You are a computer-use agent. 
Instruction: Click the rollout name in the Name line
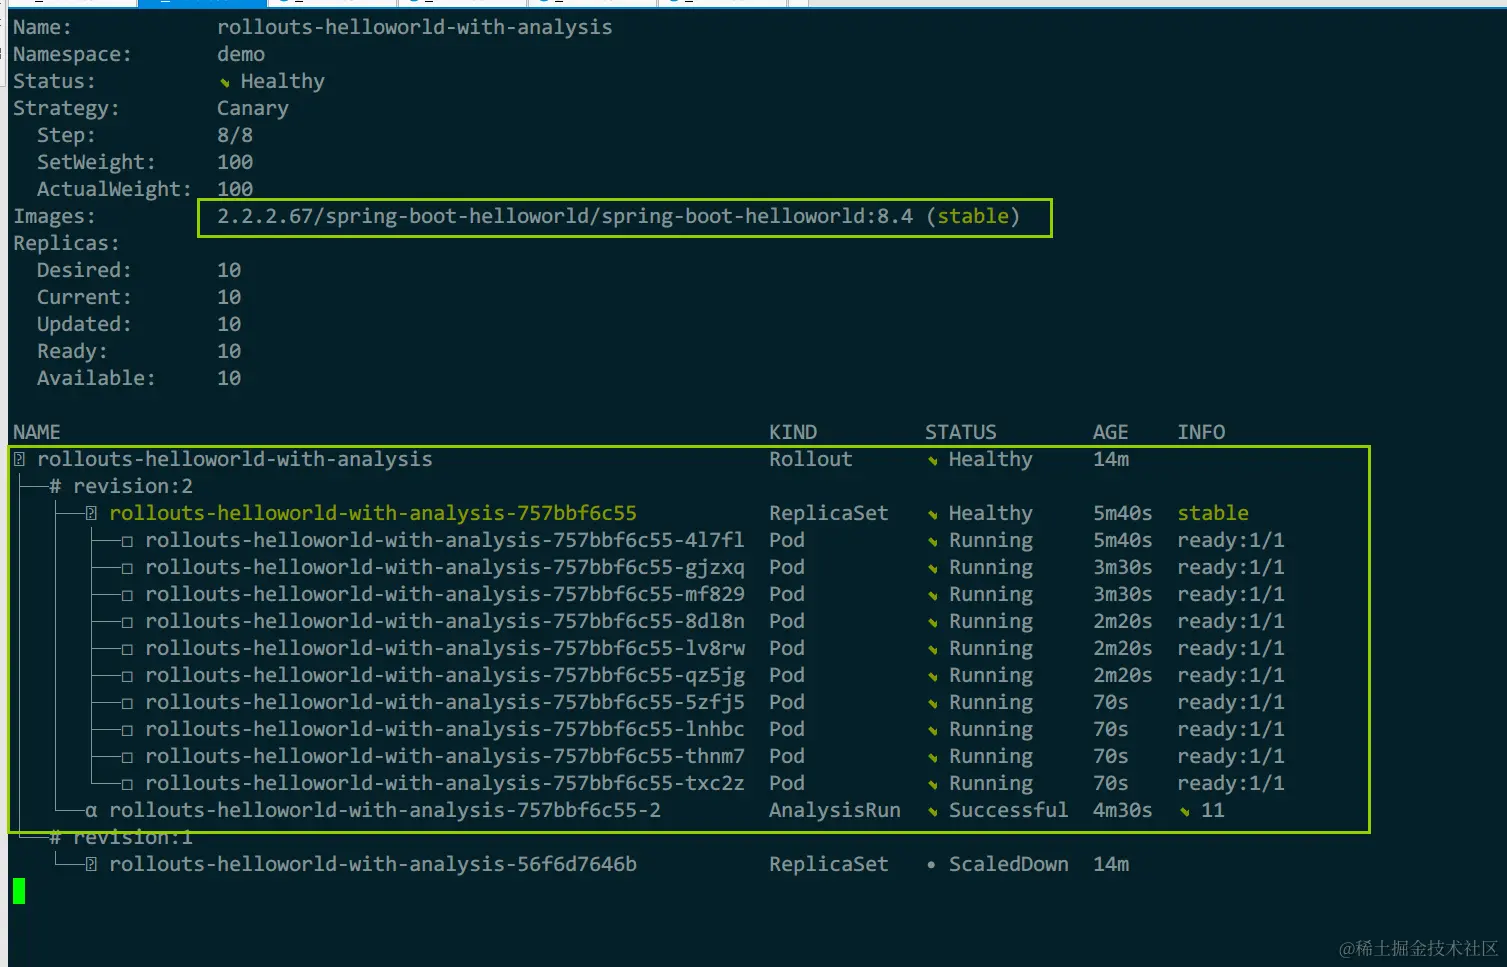coord(414,27)
